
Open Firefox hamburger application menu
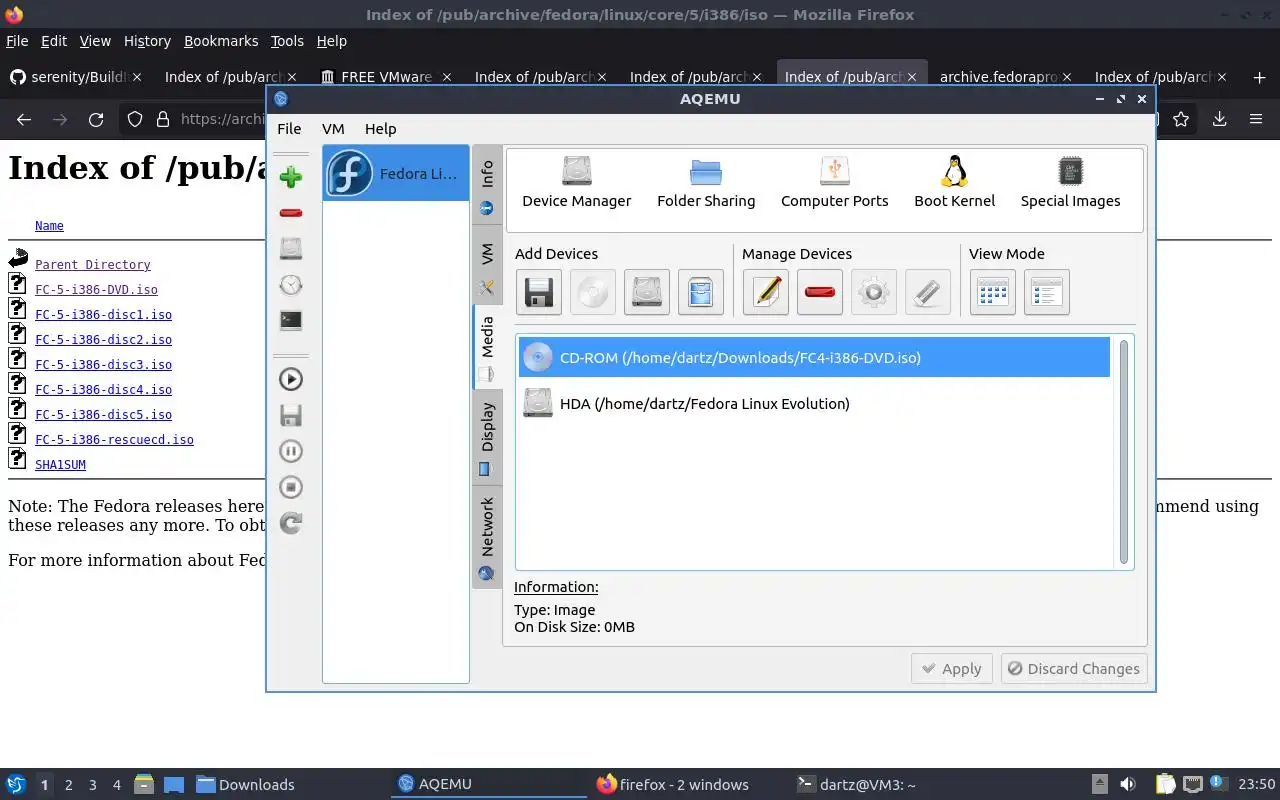[x=1256, y=119]
